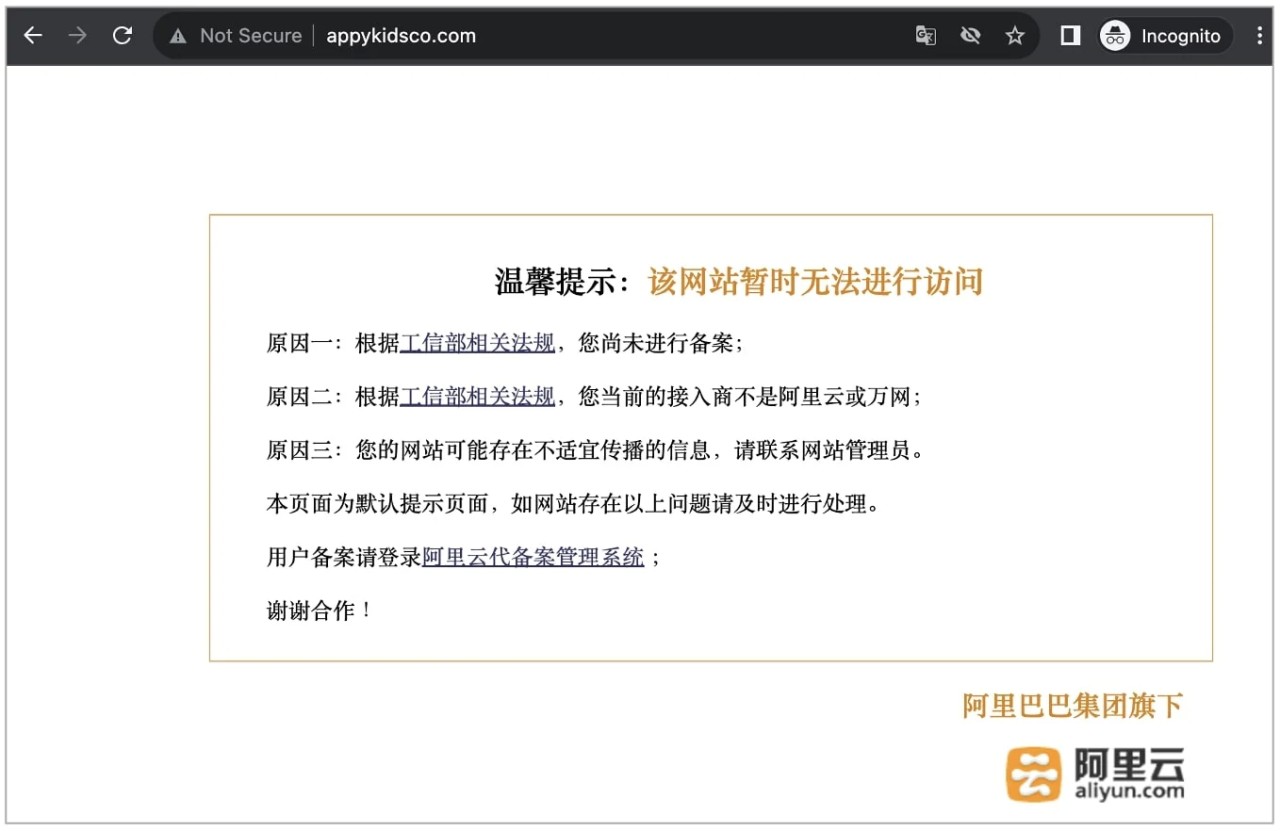Click the Not Secure warning triangle icon

click(178, 36)
